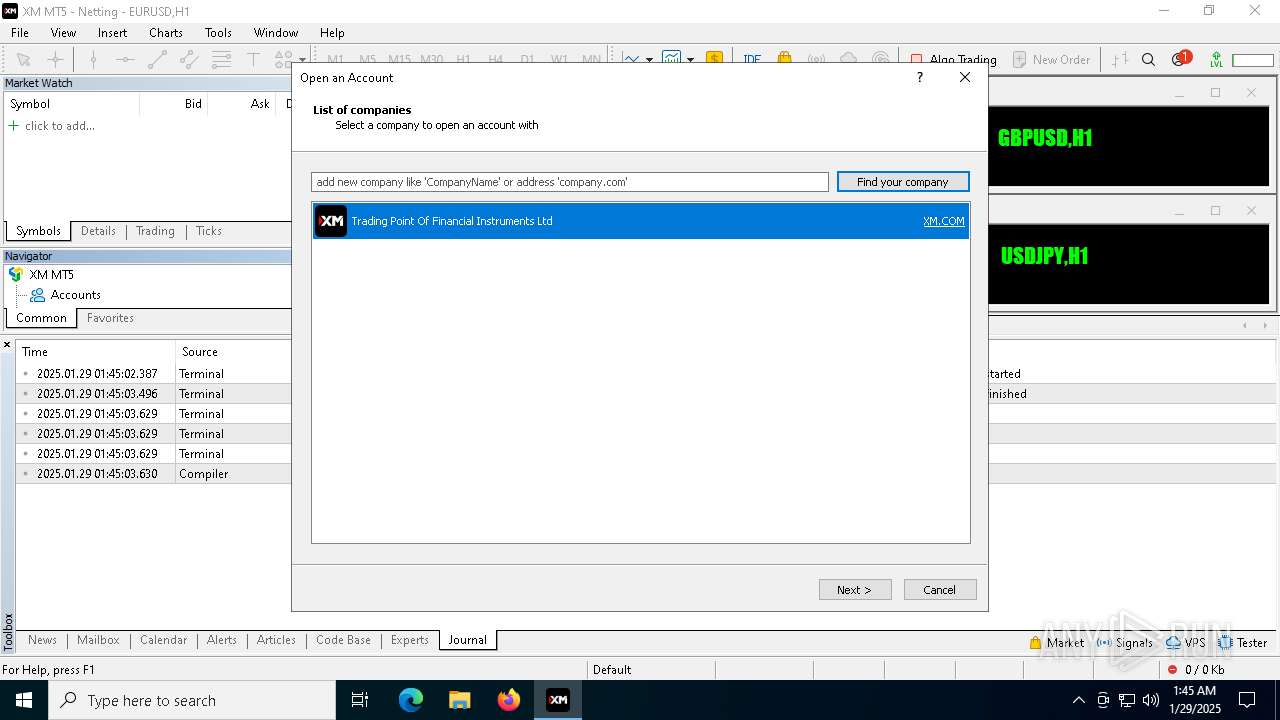Open the search magnifier icon
The height and width of the screenshot is (720, 1280).
(x=1149, y=59)
